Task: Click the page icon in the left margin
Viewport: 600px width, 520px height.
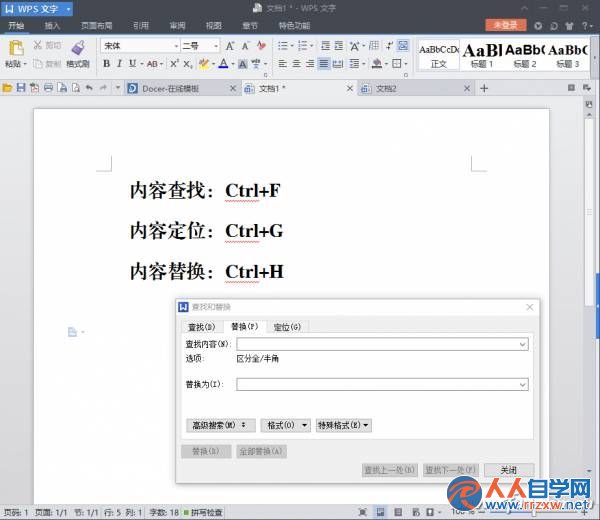Action: [x=73, y=332]
